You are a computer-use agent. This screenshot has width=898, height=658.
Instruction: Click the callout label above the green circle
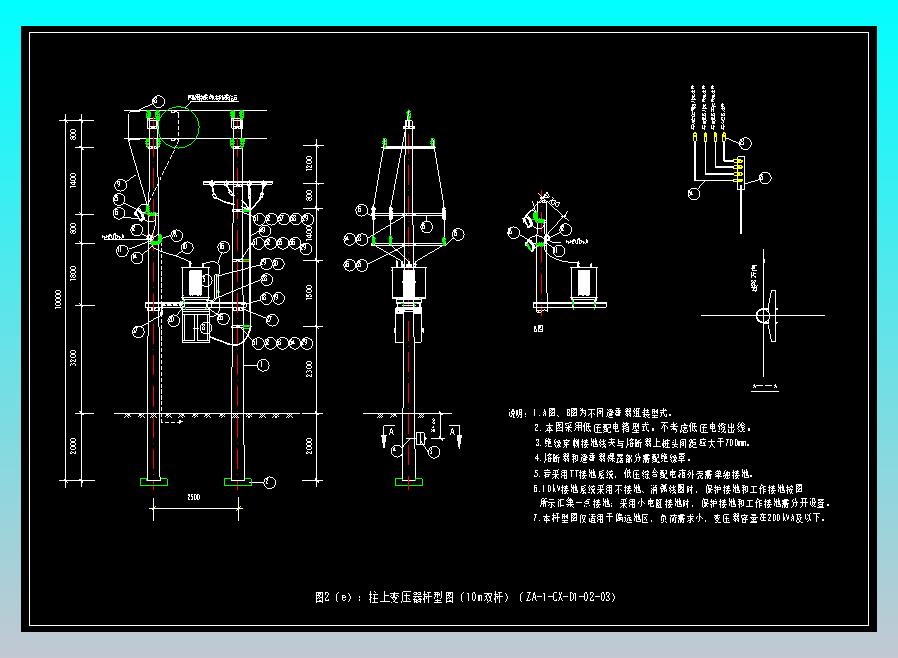(212, 98)
